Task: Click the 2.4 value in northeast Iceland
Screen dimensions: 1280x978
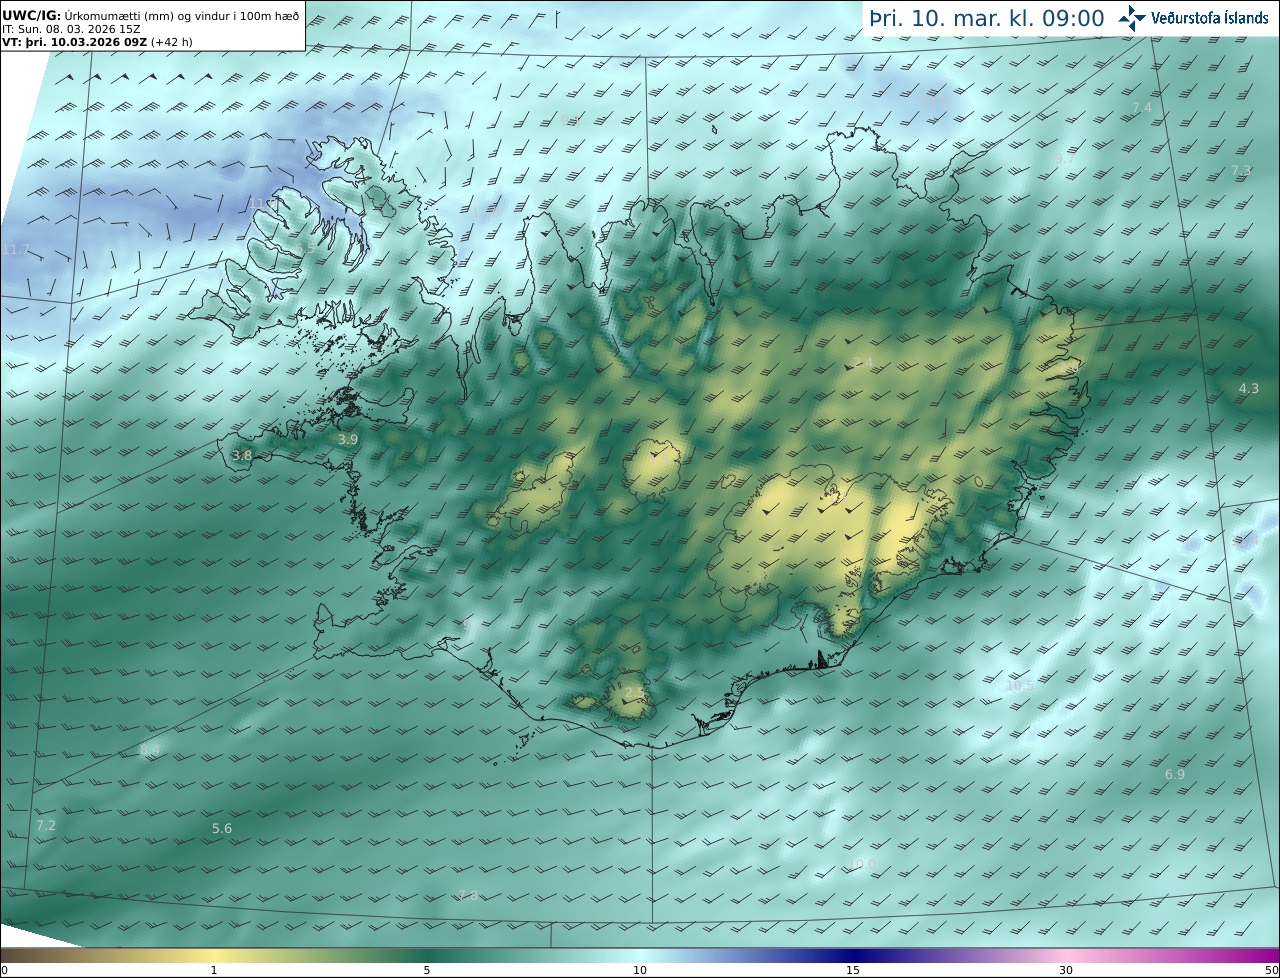Action: point(864,363)
